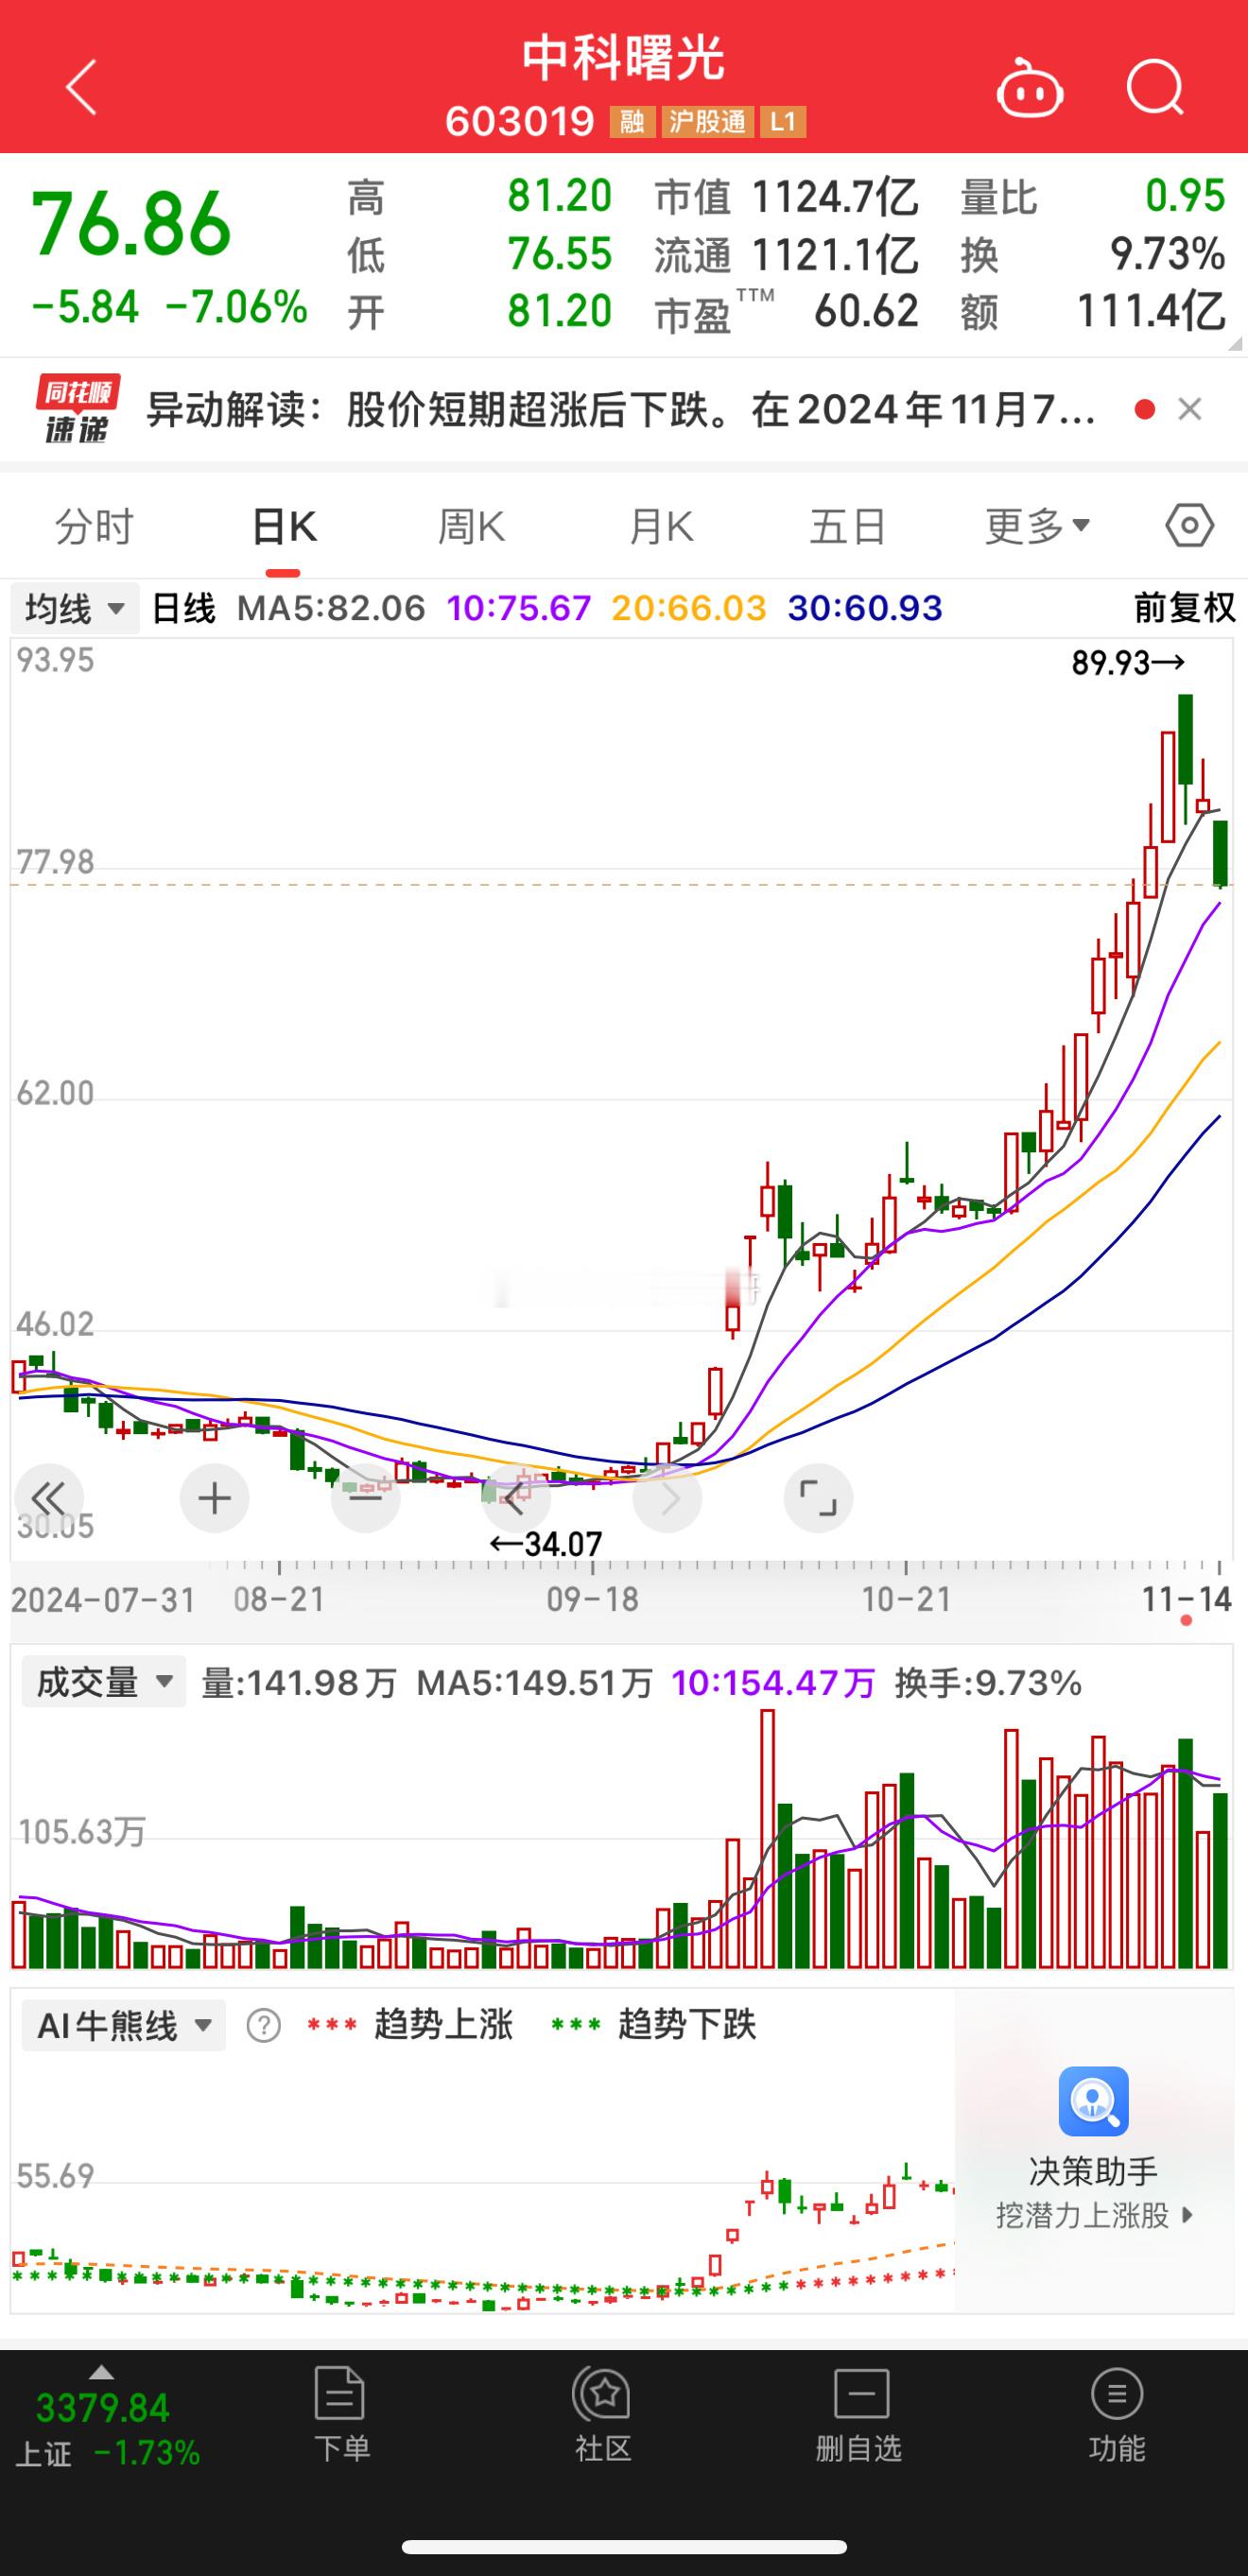Viewport: 1248px width, 2576px height.
Task: Tap the 89.93 high price marker
Action: pyautogui.click(x=1128, y=662)
